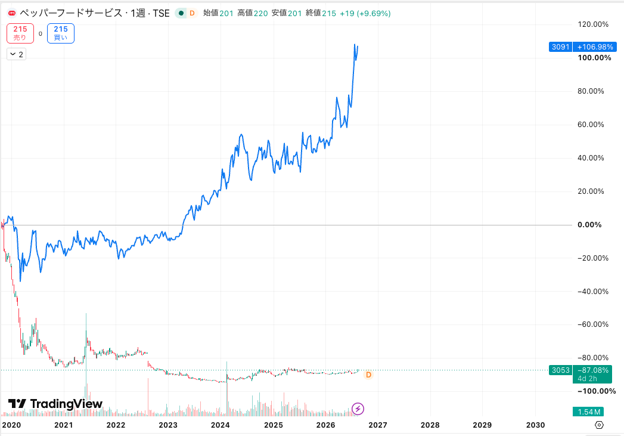Click the 1.54M volume label
Image resolution: width=624 pixels, height=436 pixels.
(588, 412)
